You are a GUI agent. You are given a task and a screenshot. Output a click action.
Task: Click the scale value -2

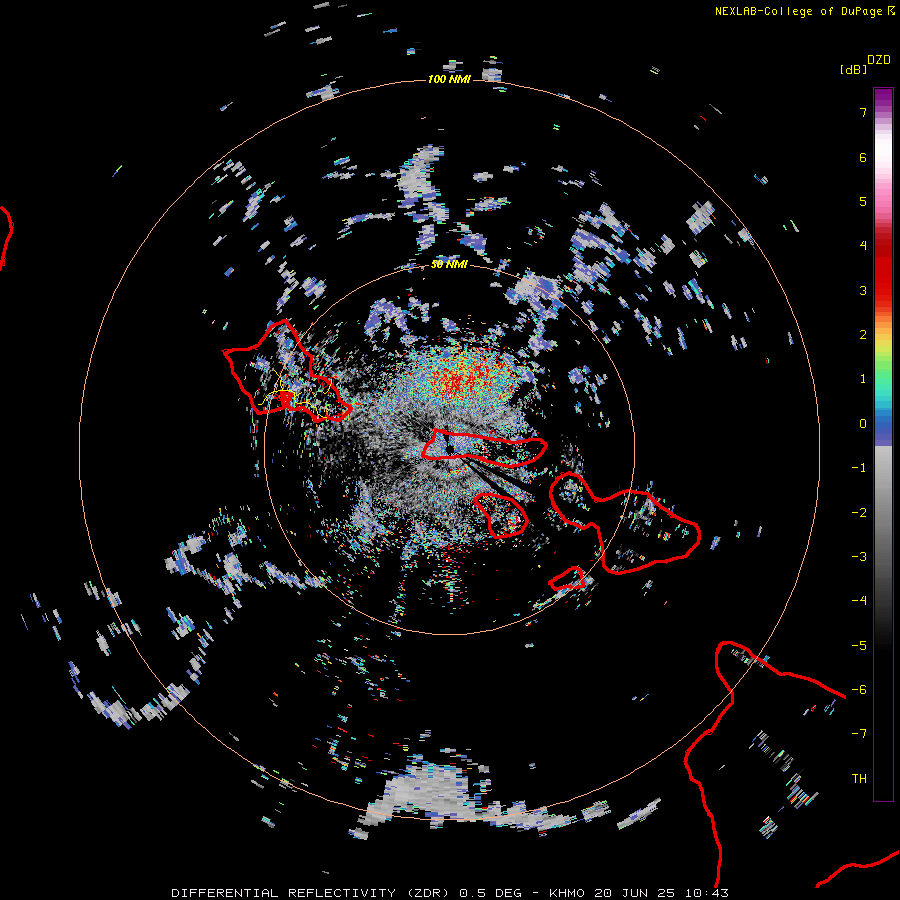pyautogui.click(x=859, y=513)
